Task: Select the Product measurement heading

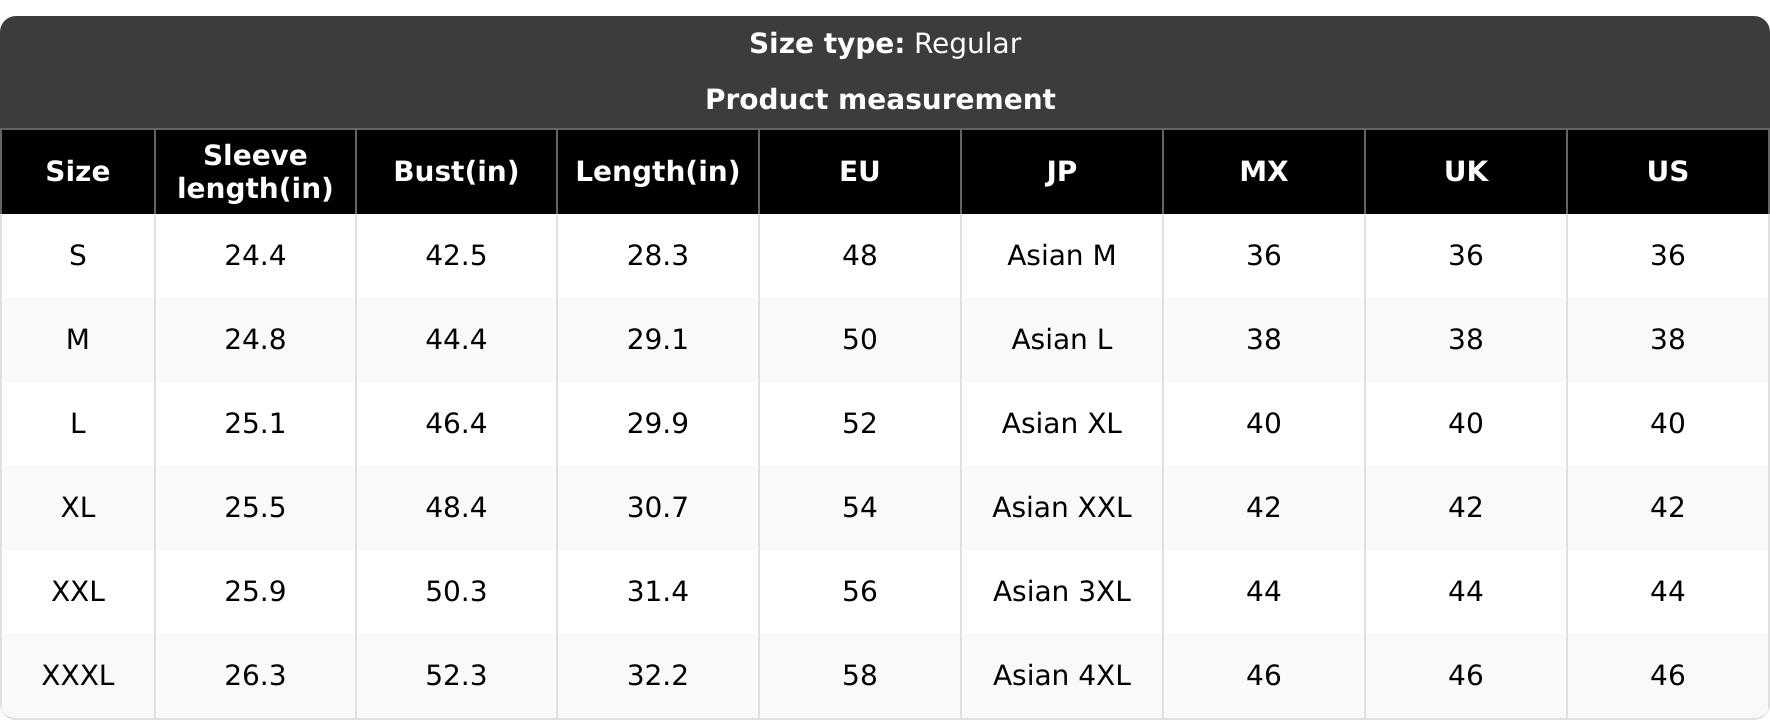Action: pyautogui.click(x=880, y=100)
